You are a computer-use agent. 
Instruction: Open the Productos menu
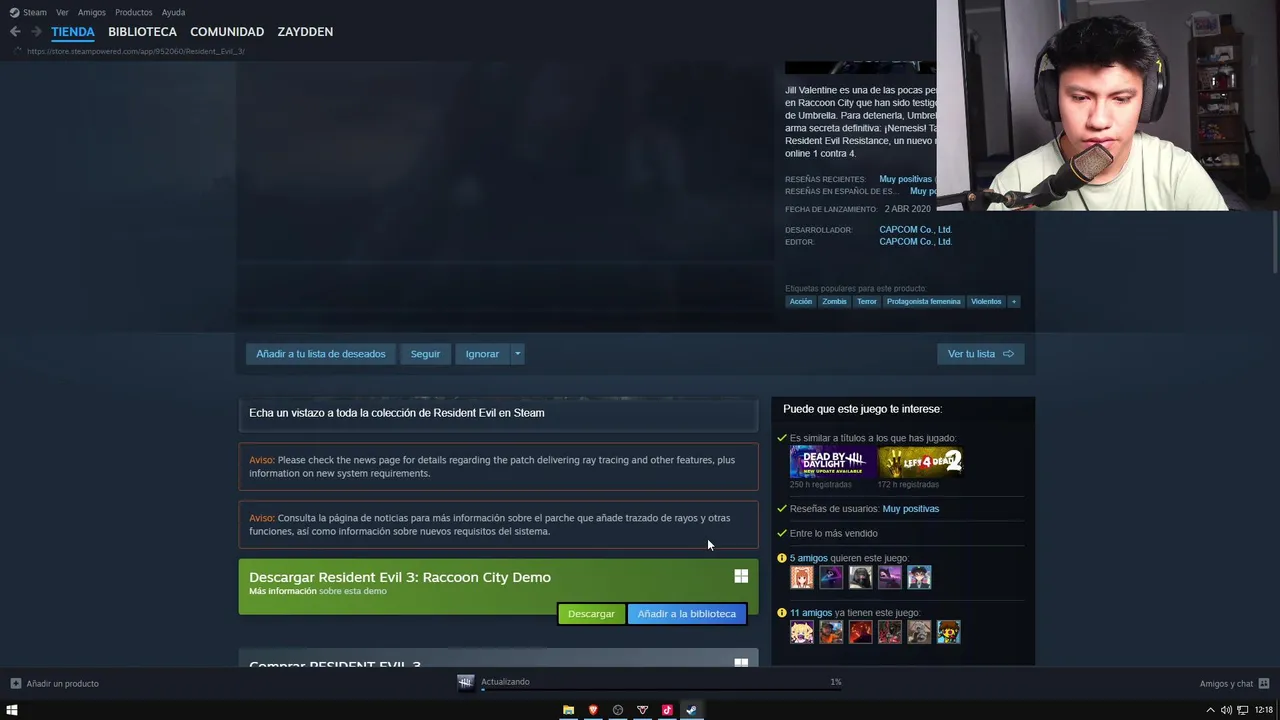click(134, 12)
